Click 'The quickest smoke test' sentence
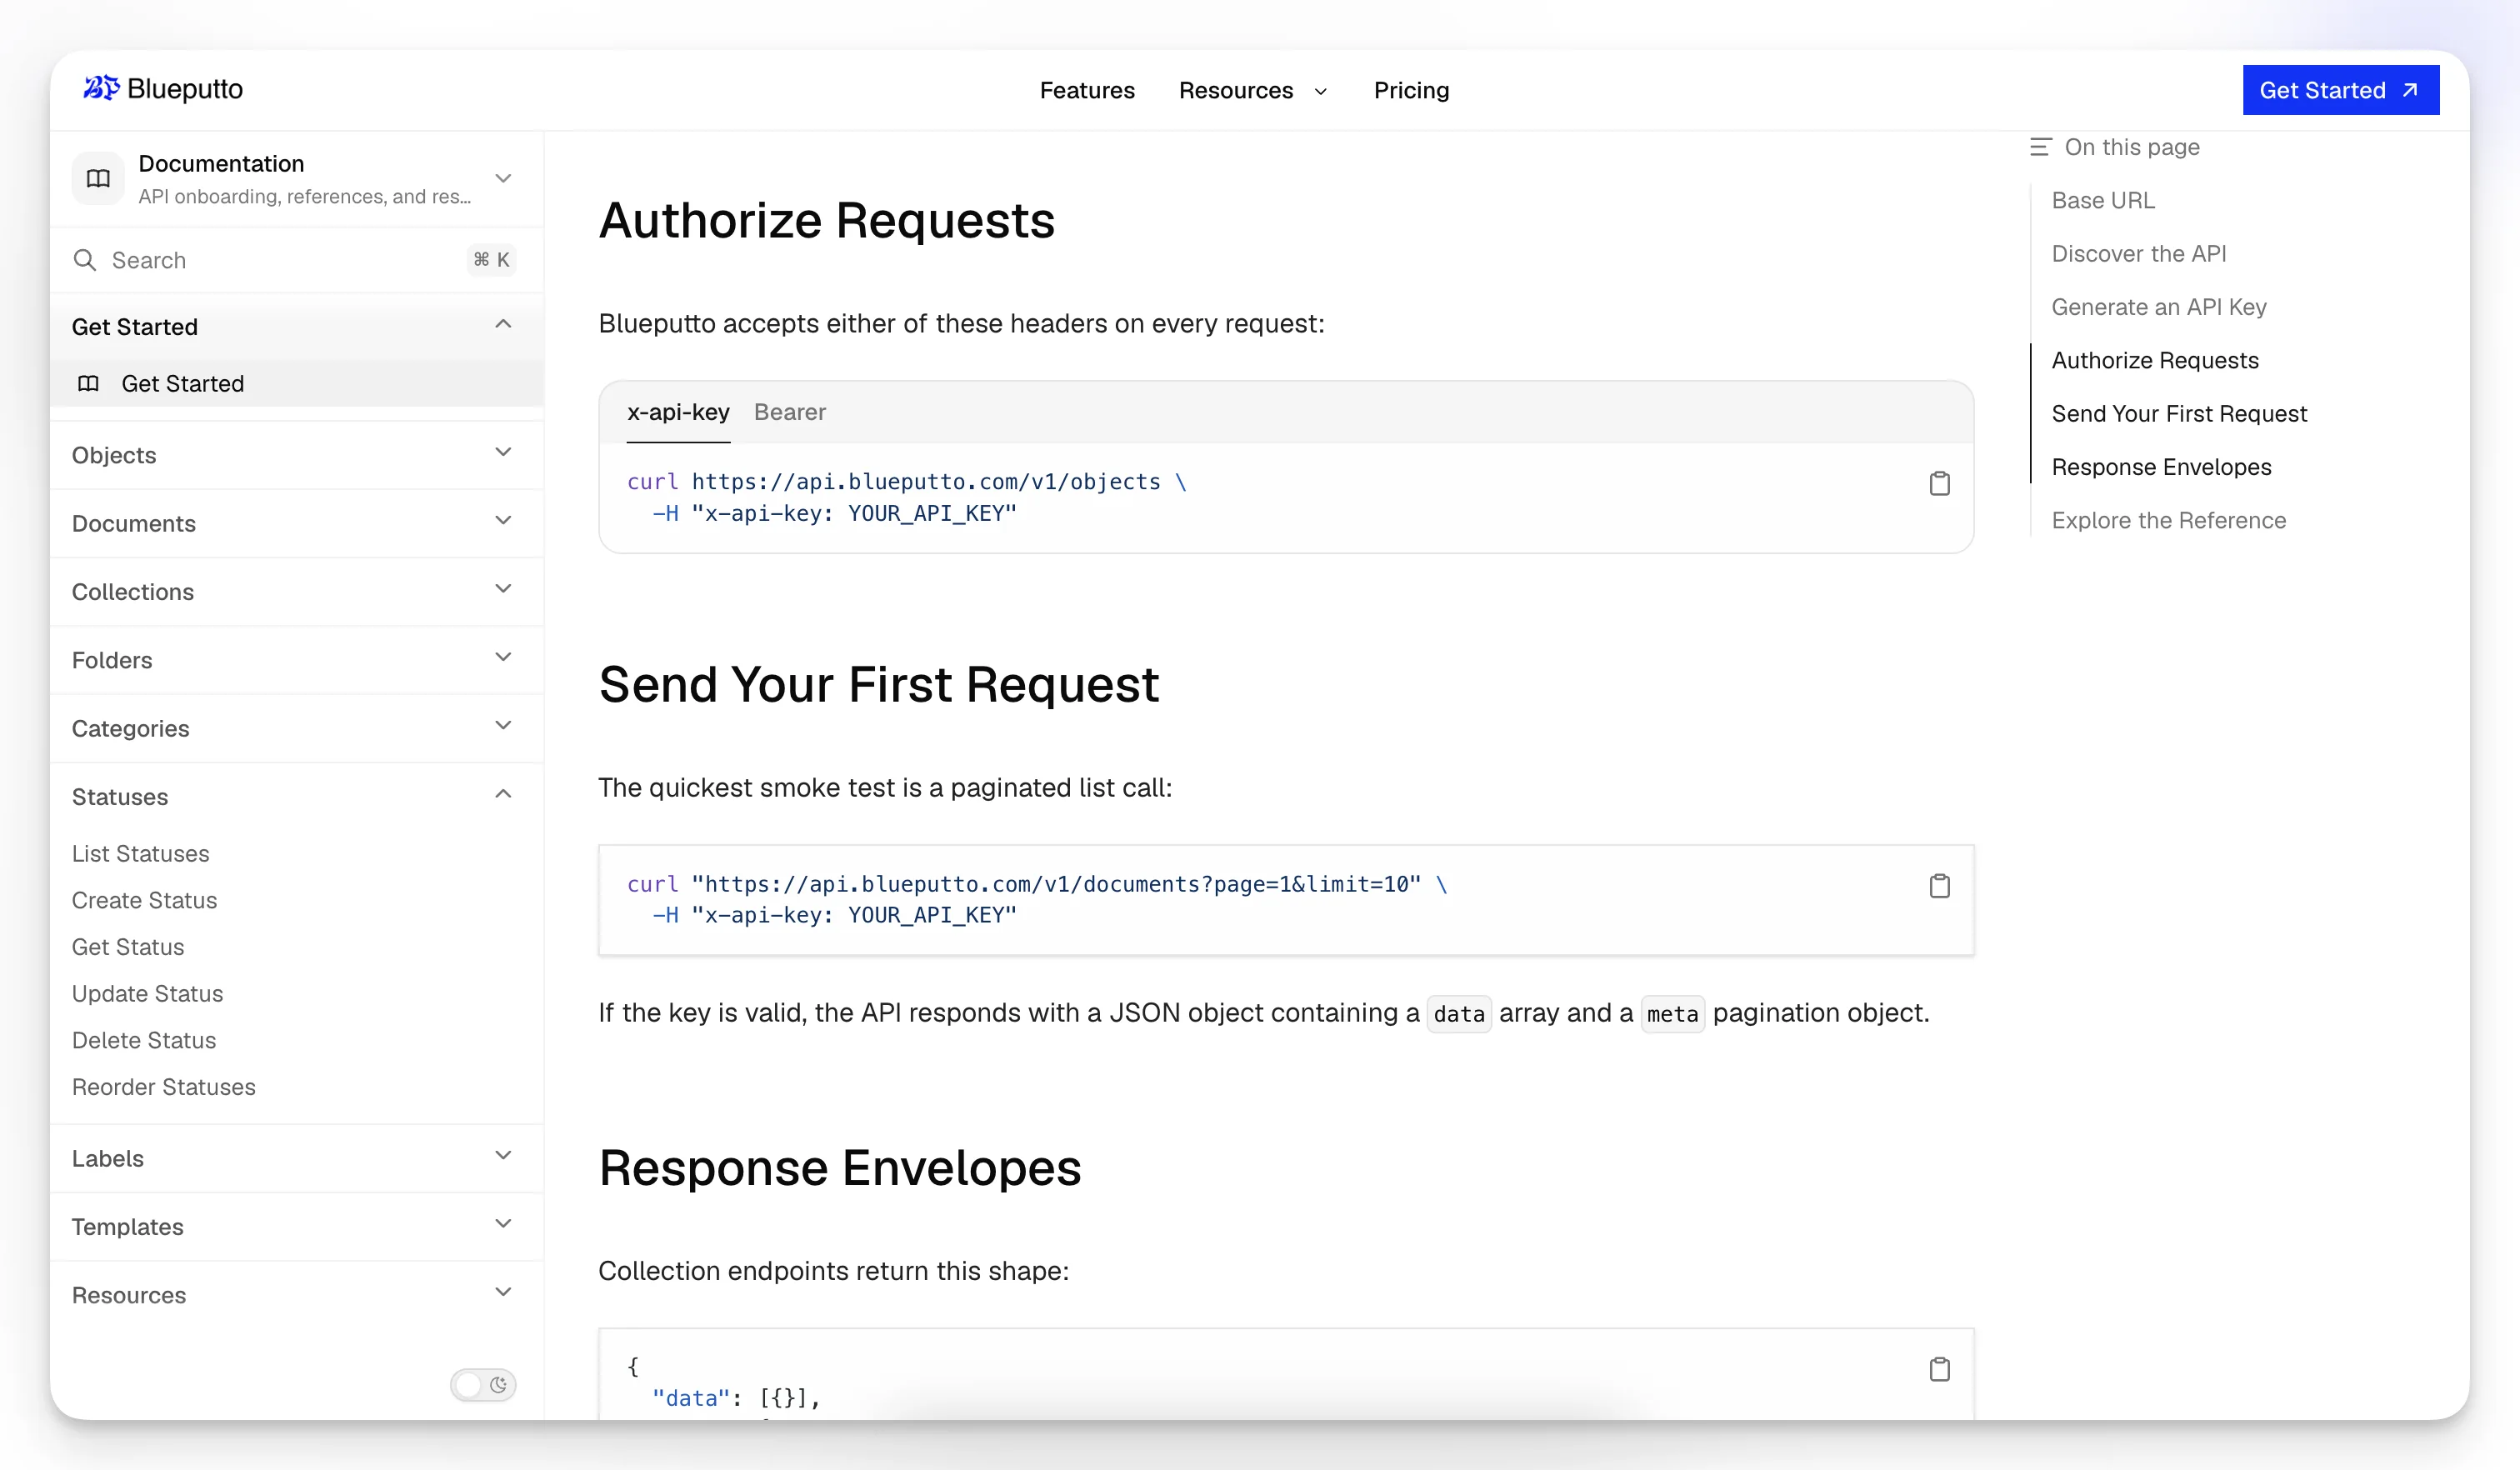Screen dimensions: 2520x1470 885,788
